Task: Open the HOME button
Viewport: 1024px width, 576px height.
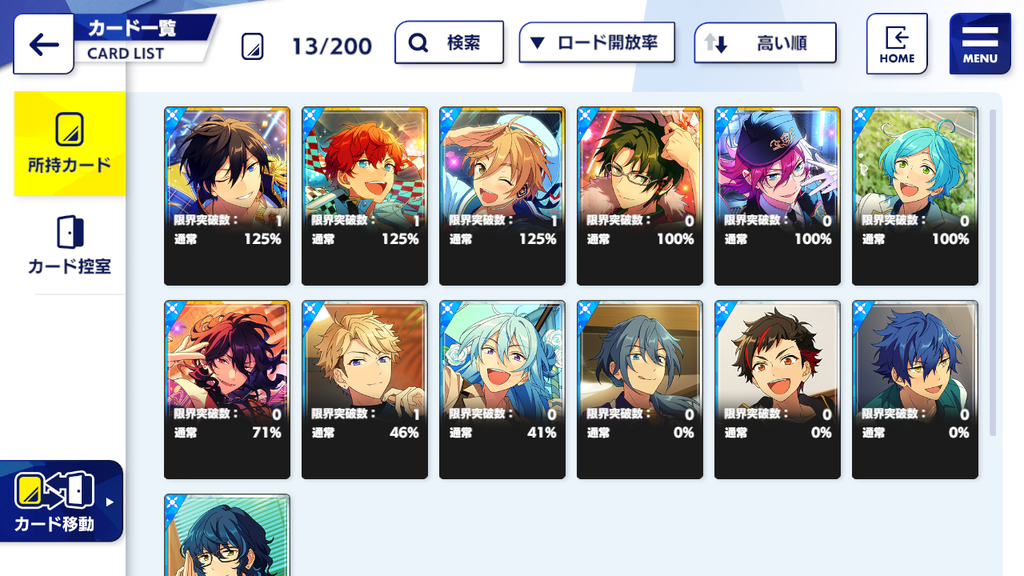Action: point(897,44)
